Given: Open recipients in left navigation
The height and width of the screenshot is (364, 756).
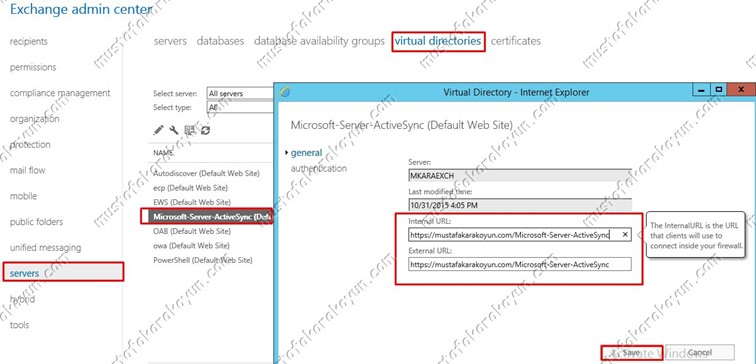Looking at the screenshot, I should [28, 41].
